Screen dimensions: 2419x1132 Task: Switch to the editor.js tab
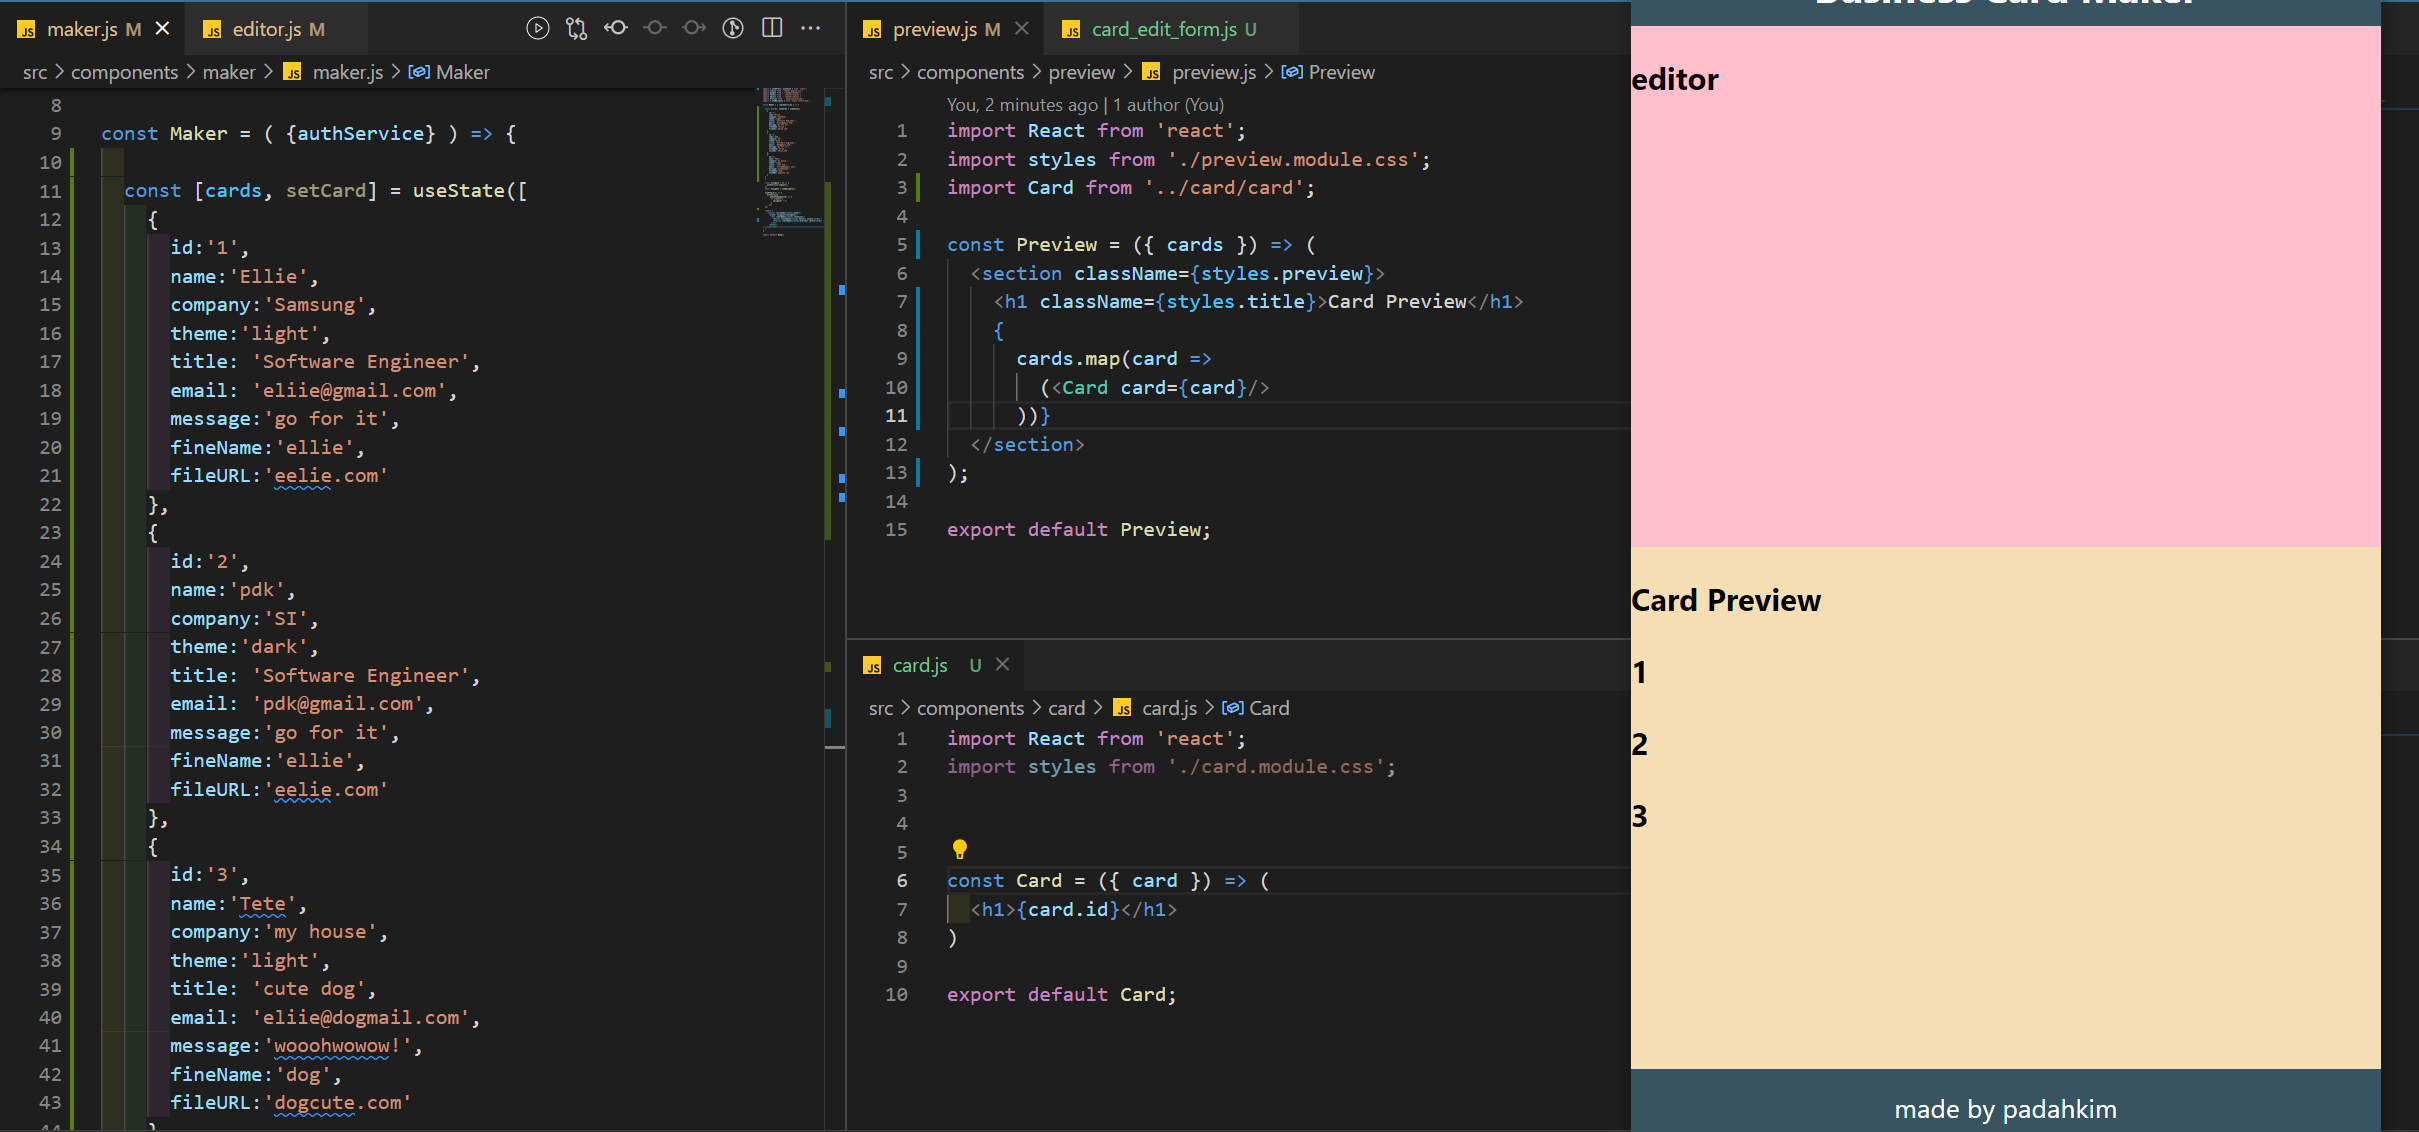(266, 29)
